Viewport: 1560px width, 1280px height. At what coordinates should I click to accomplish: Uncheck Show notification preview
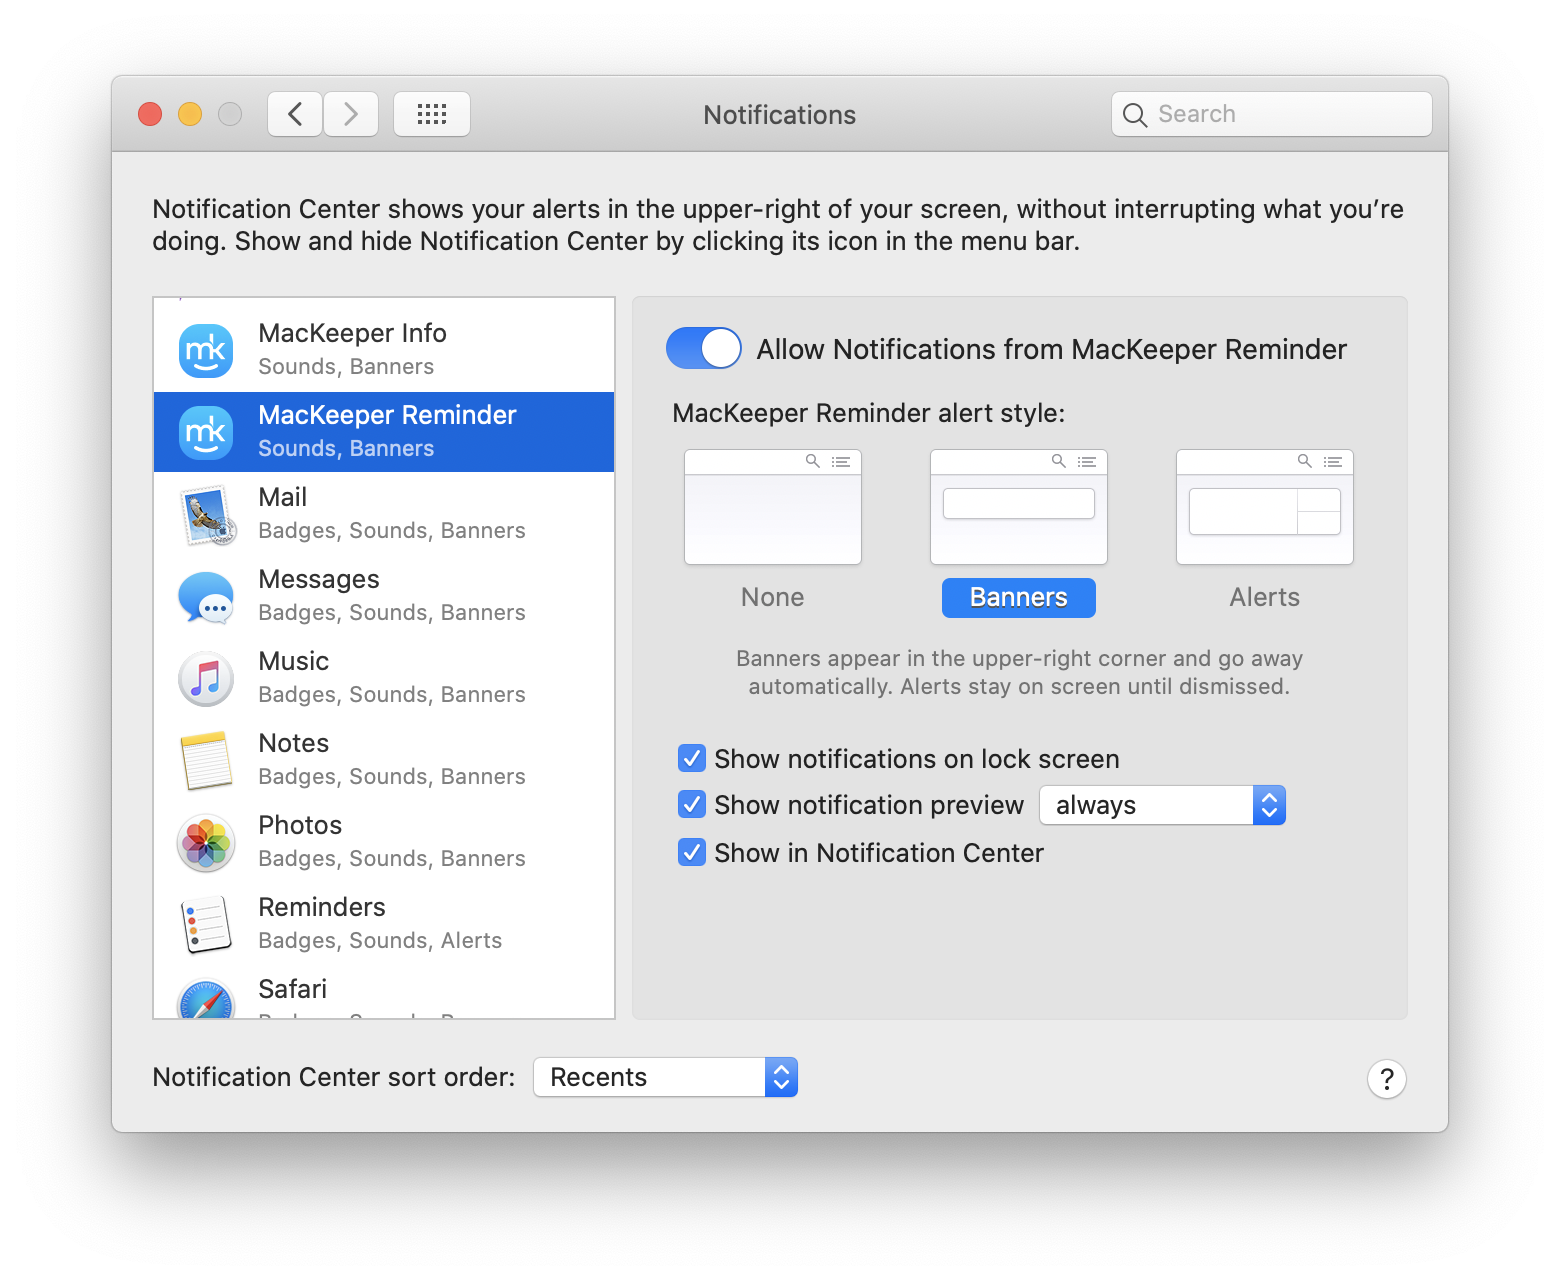coord(692,804)
